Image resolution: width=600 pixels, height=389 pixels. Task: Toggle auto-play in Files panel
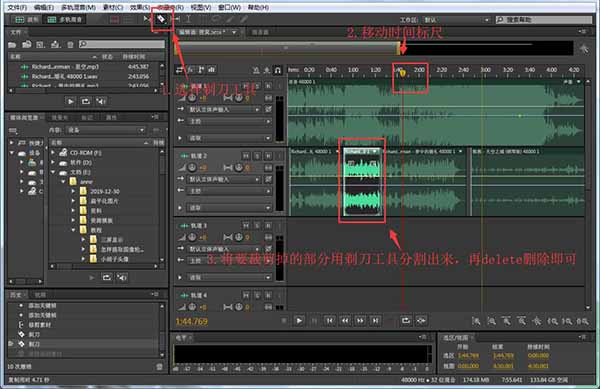coord(101,101)
